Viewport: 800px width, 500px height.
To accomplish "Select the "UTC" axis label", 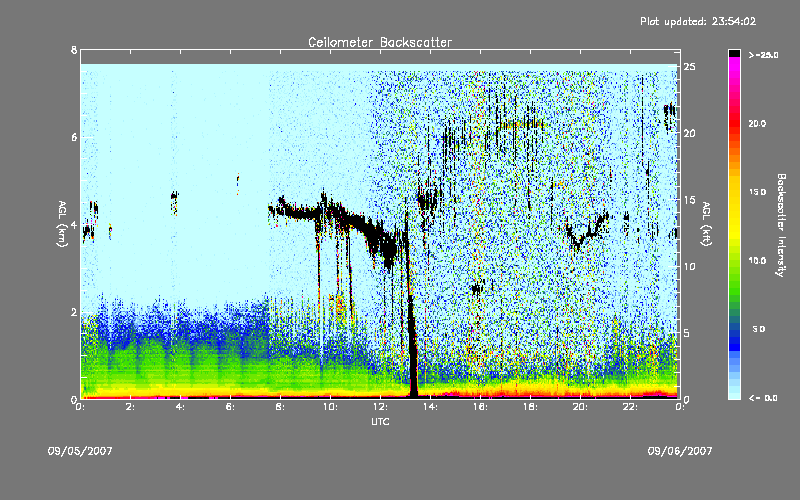I will pyautogui.click(x=380, y=421).
